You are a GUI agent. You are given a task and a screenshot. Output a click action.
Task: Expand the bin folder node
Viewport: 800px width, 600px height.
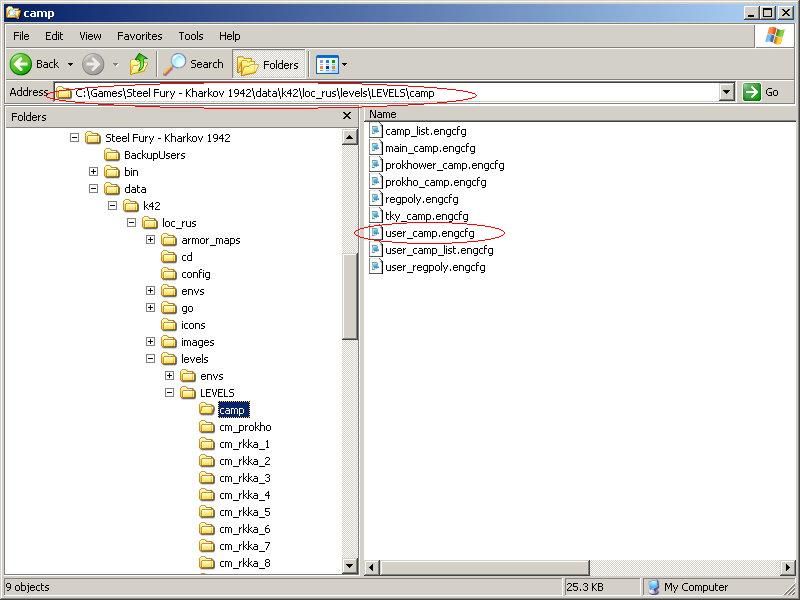93,171
